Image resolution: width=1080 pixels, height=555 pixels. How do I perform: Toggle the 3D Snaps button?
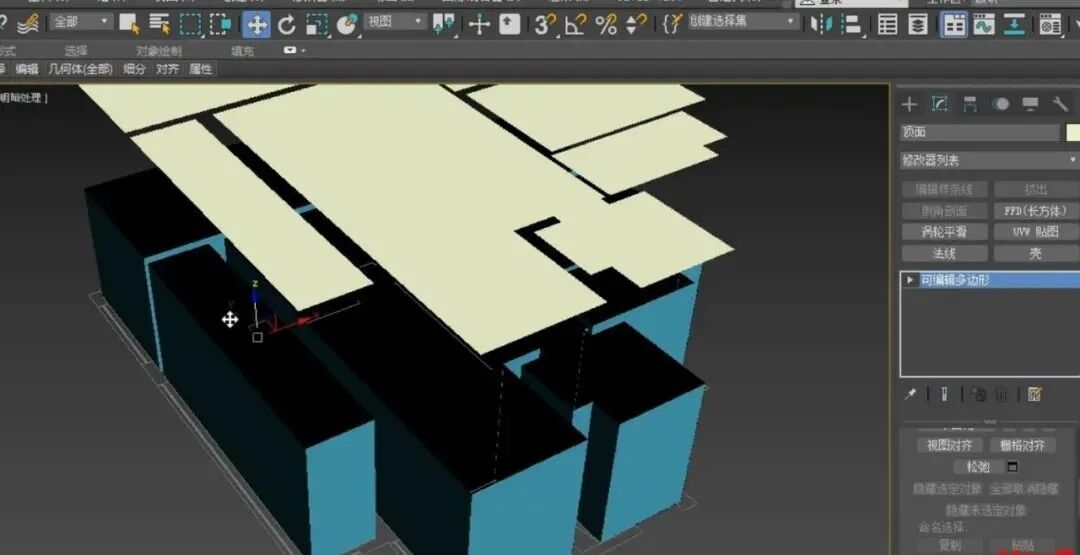[545, 25]
